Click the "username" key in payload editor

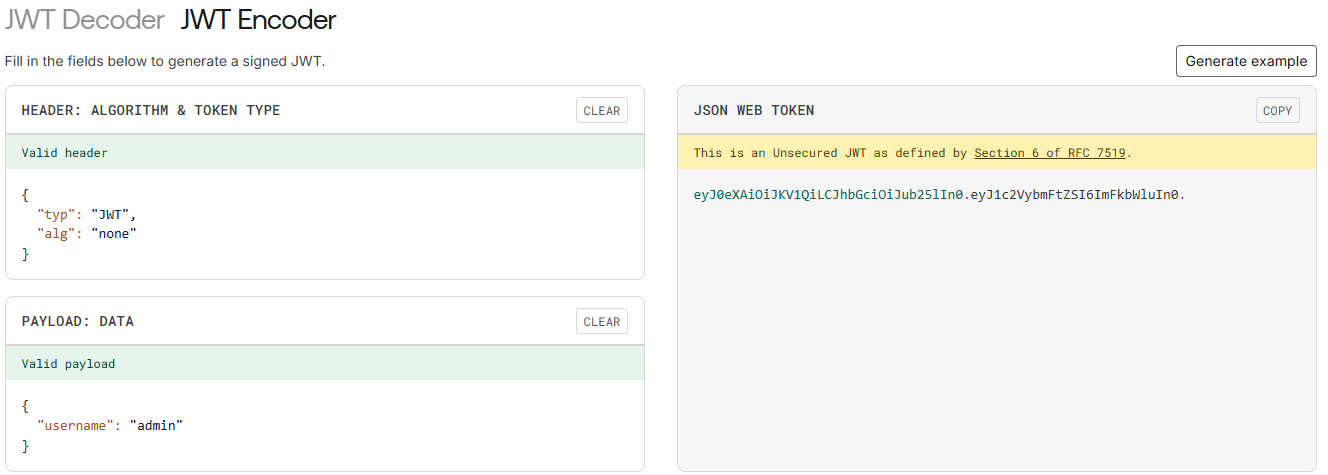(75, 425)
